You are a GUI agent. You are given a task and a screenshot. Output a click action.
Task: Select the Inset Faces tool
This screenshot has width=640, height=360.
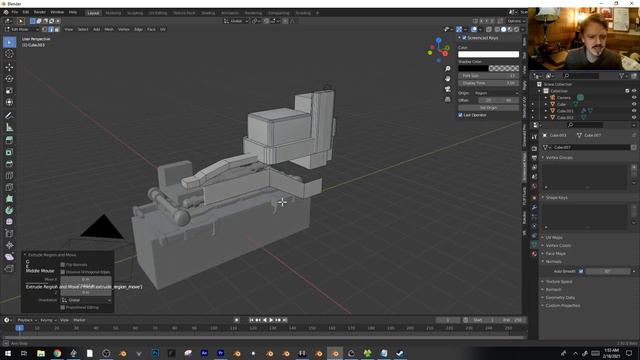click(9, 152)
